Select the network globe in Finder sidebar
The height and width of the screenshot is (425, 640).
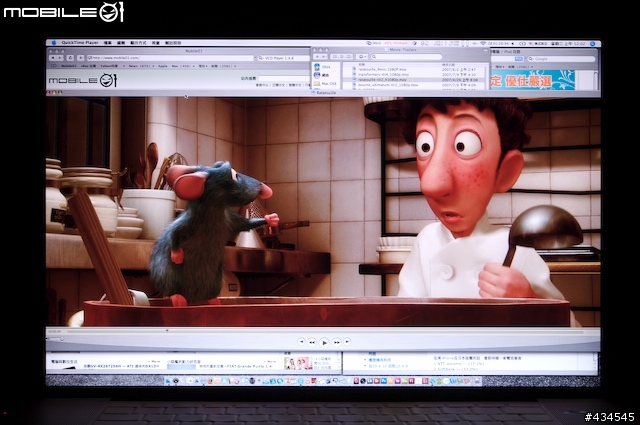point(321,75)
